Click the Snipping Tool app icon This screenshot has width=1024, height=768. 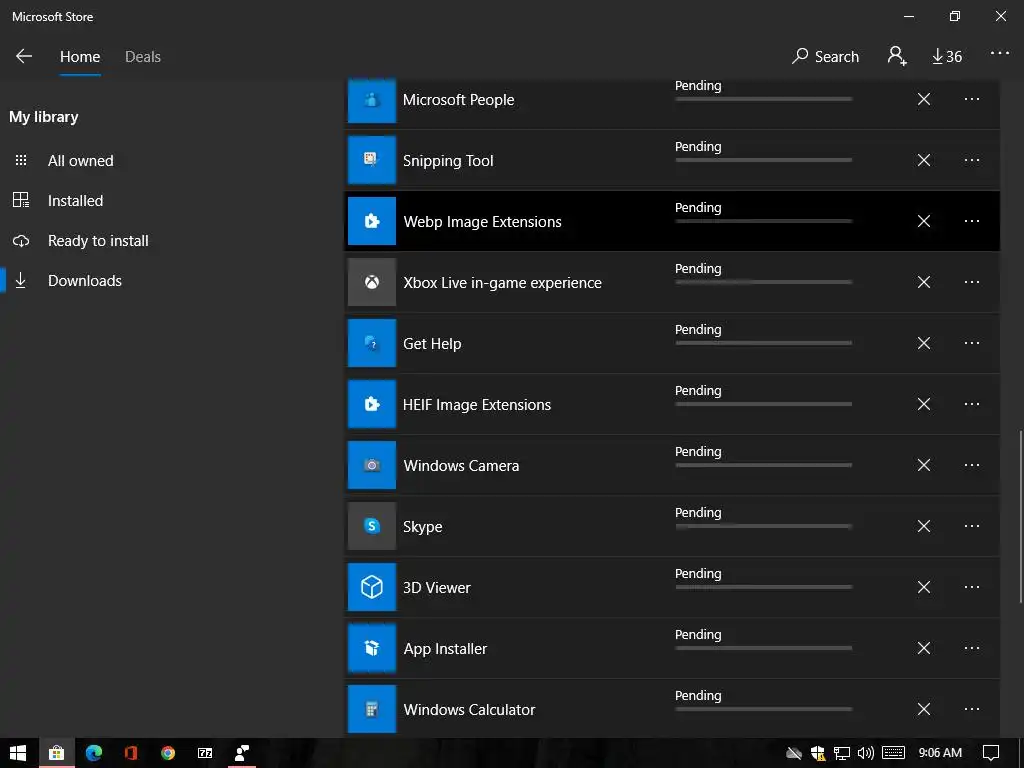pyautogui.click(x=372, y=160)
